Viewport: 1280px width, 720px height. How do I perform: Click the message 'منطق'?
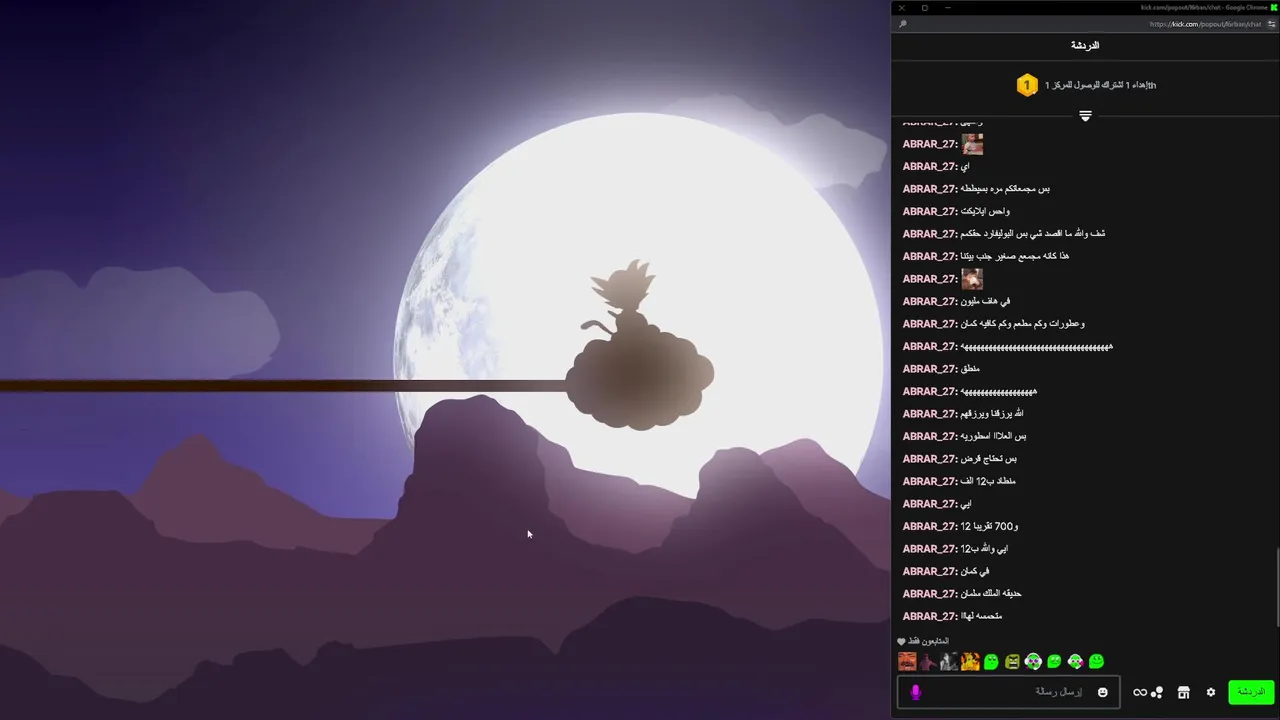click(x=970, y=369)
